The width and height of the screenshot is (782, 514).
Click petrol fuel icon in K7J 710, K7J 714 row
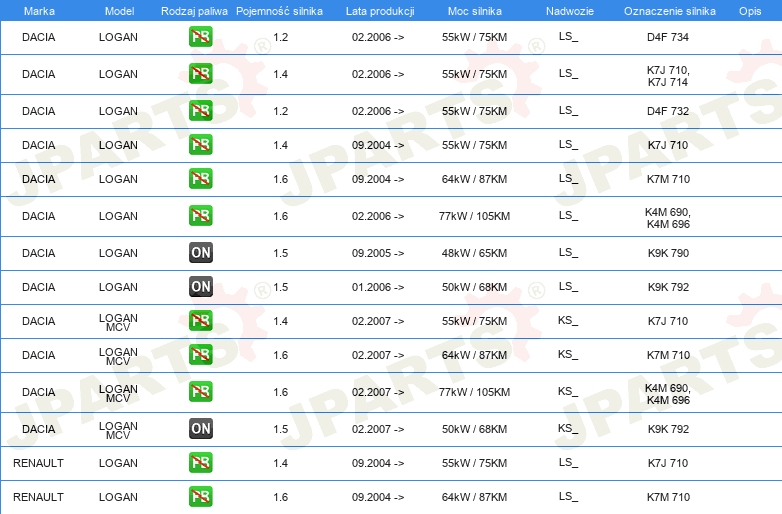(200, 74)
